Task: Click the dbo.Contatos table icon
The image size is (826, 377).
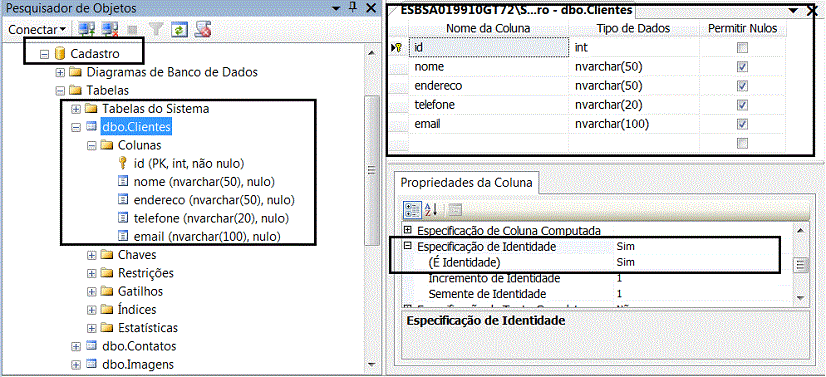Action: coord(92,346)
